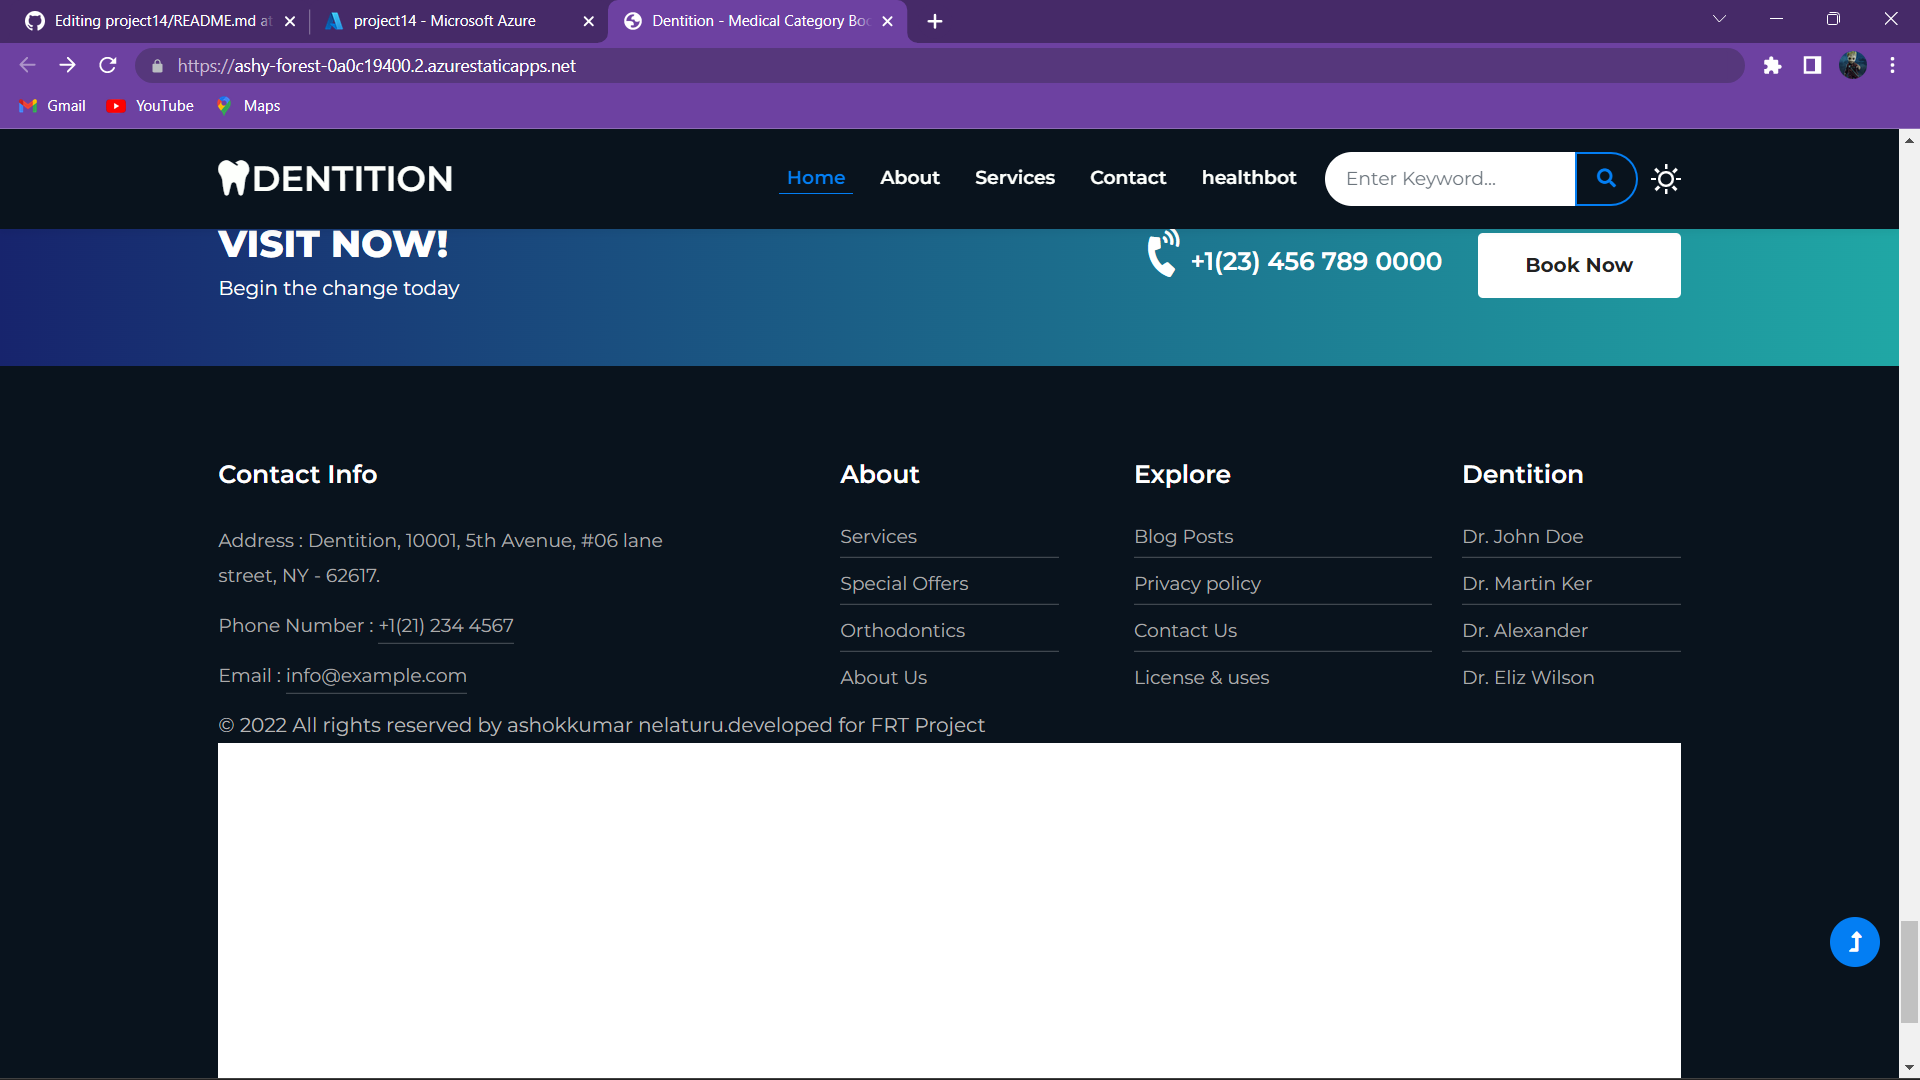Expand the tab search chevron
Viewport: 1920px width, 1080px height.
click(x=1719, y=19)
